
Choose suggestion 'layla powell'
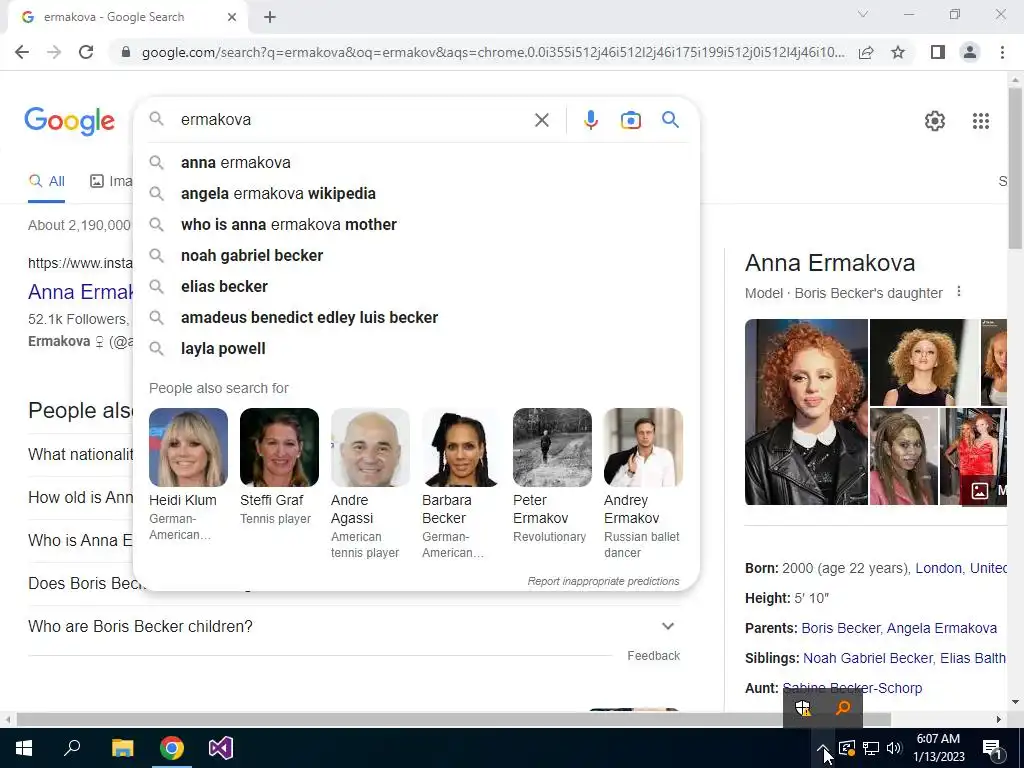coord(416,349)
